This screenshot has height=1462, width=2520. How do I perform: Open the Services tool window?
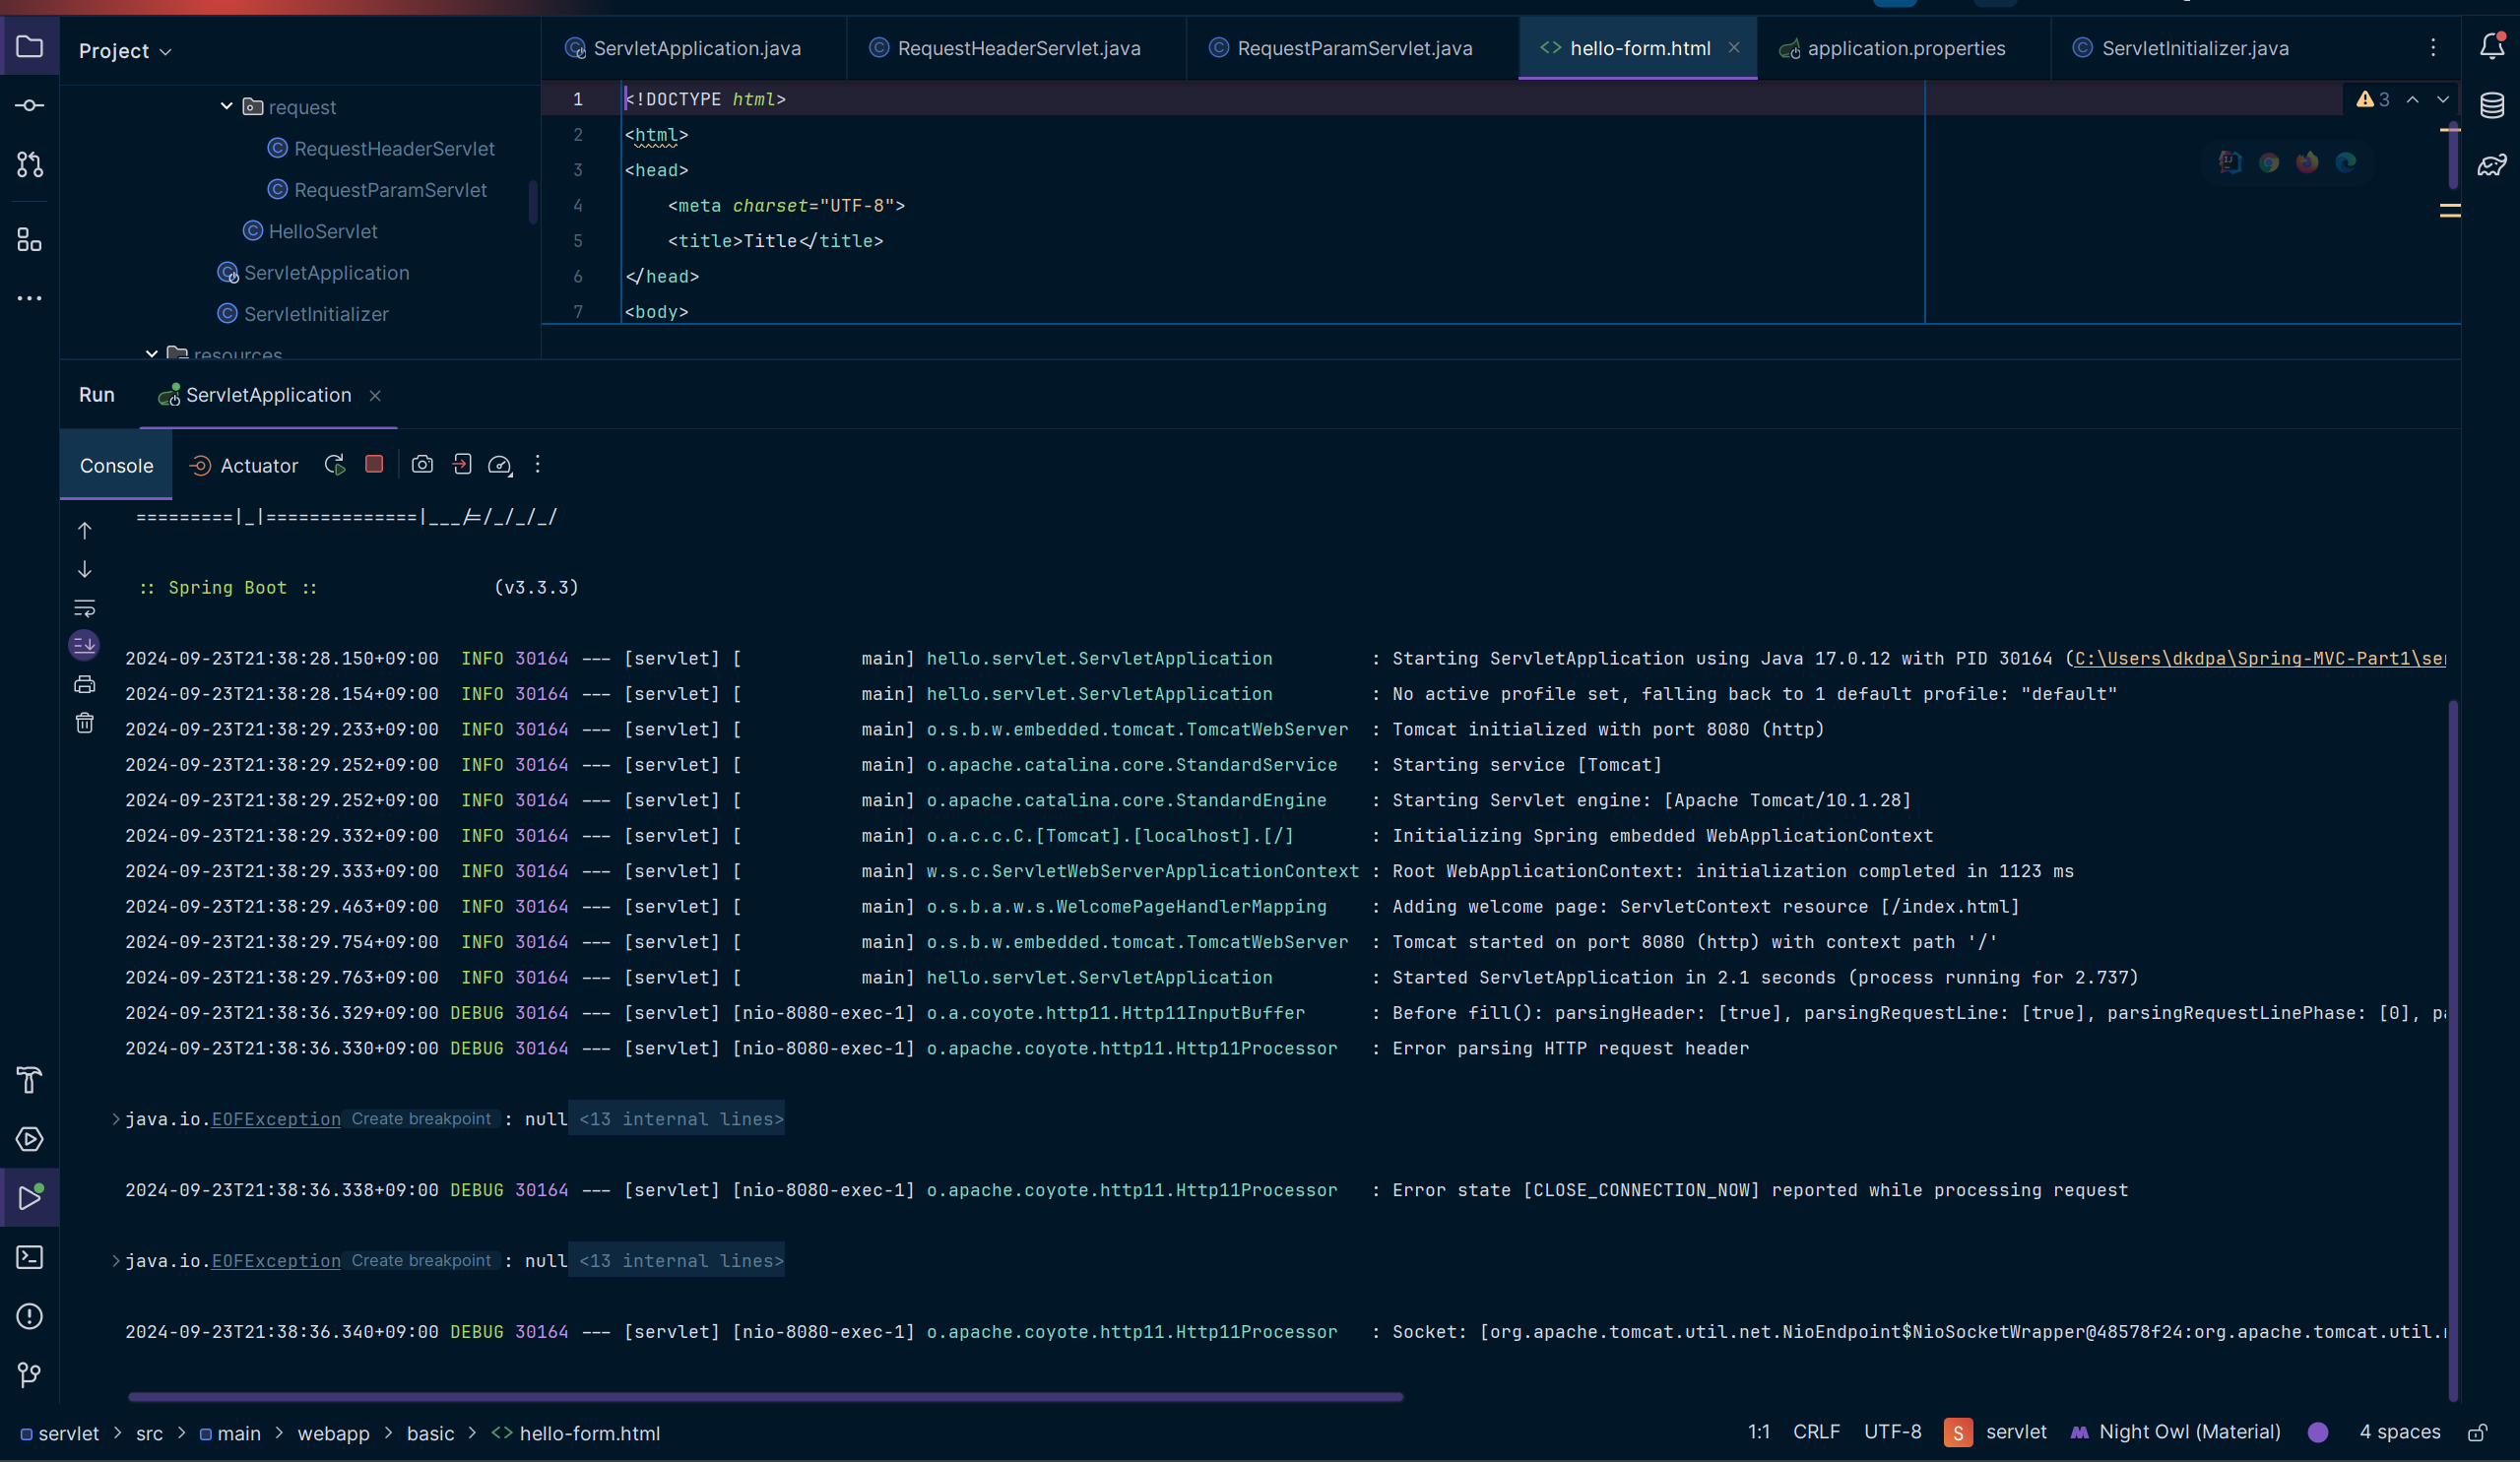tap(29, 1139)
